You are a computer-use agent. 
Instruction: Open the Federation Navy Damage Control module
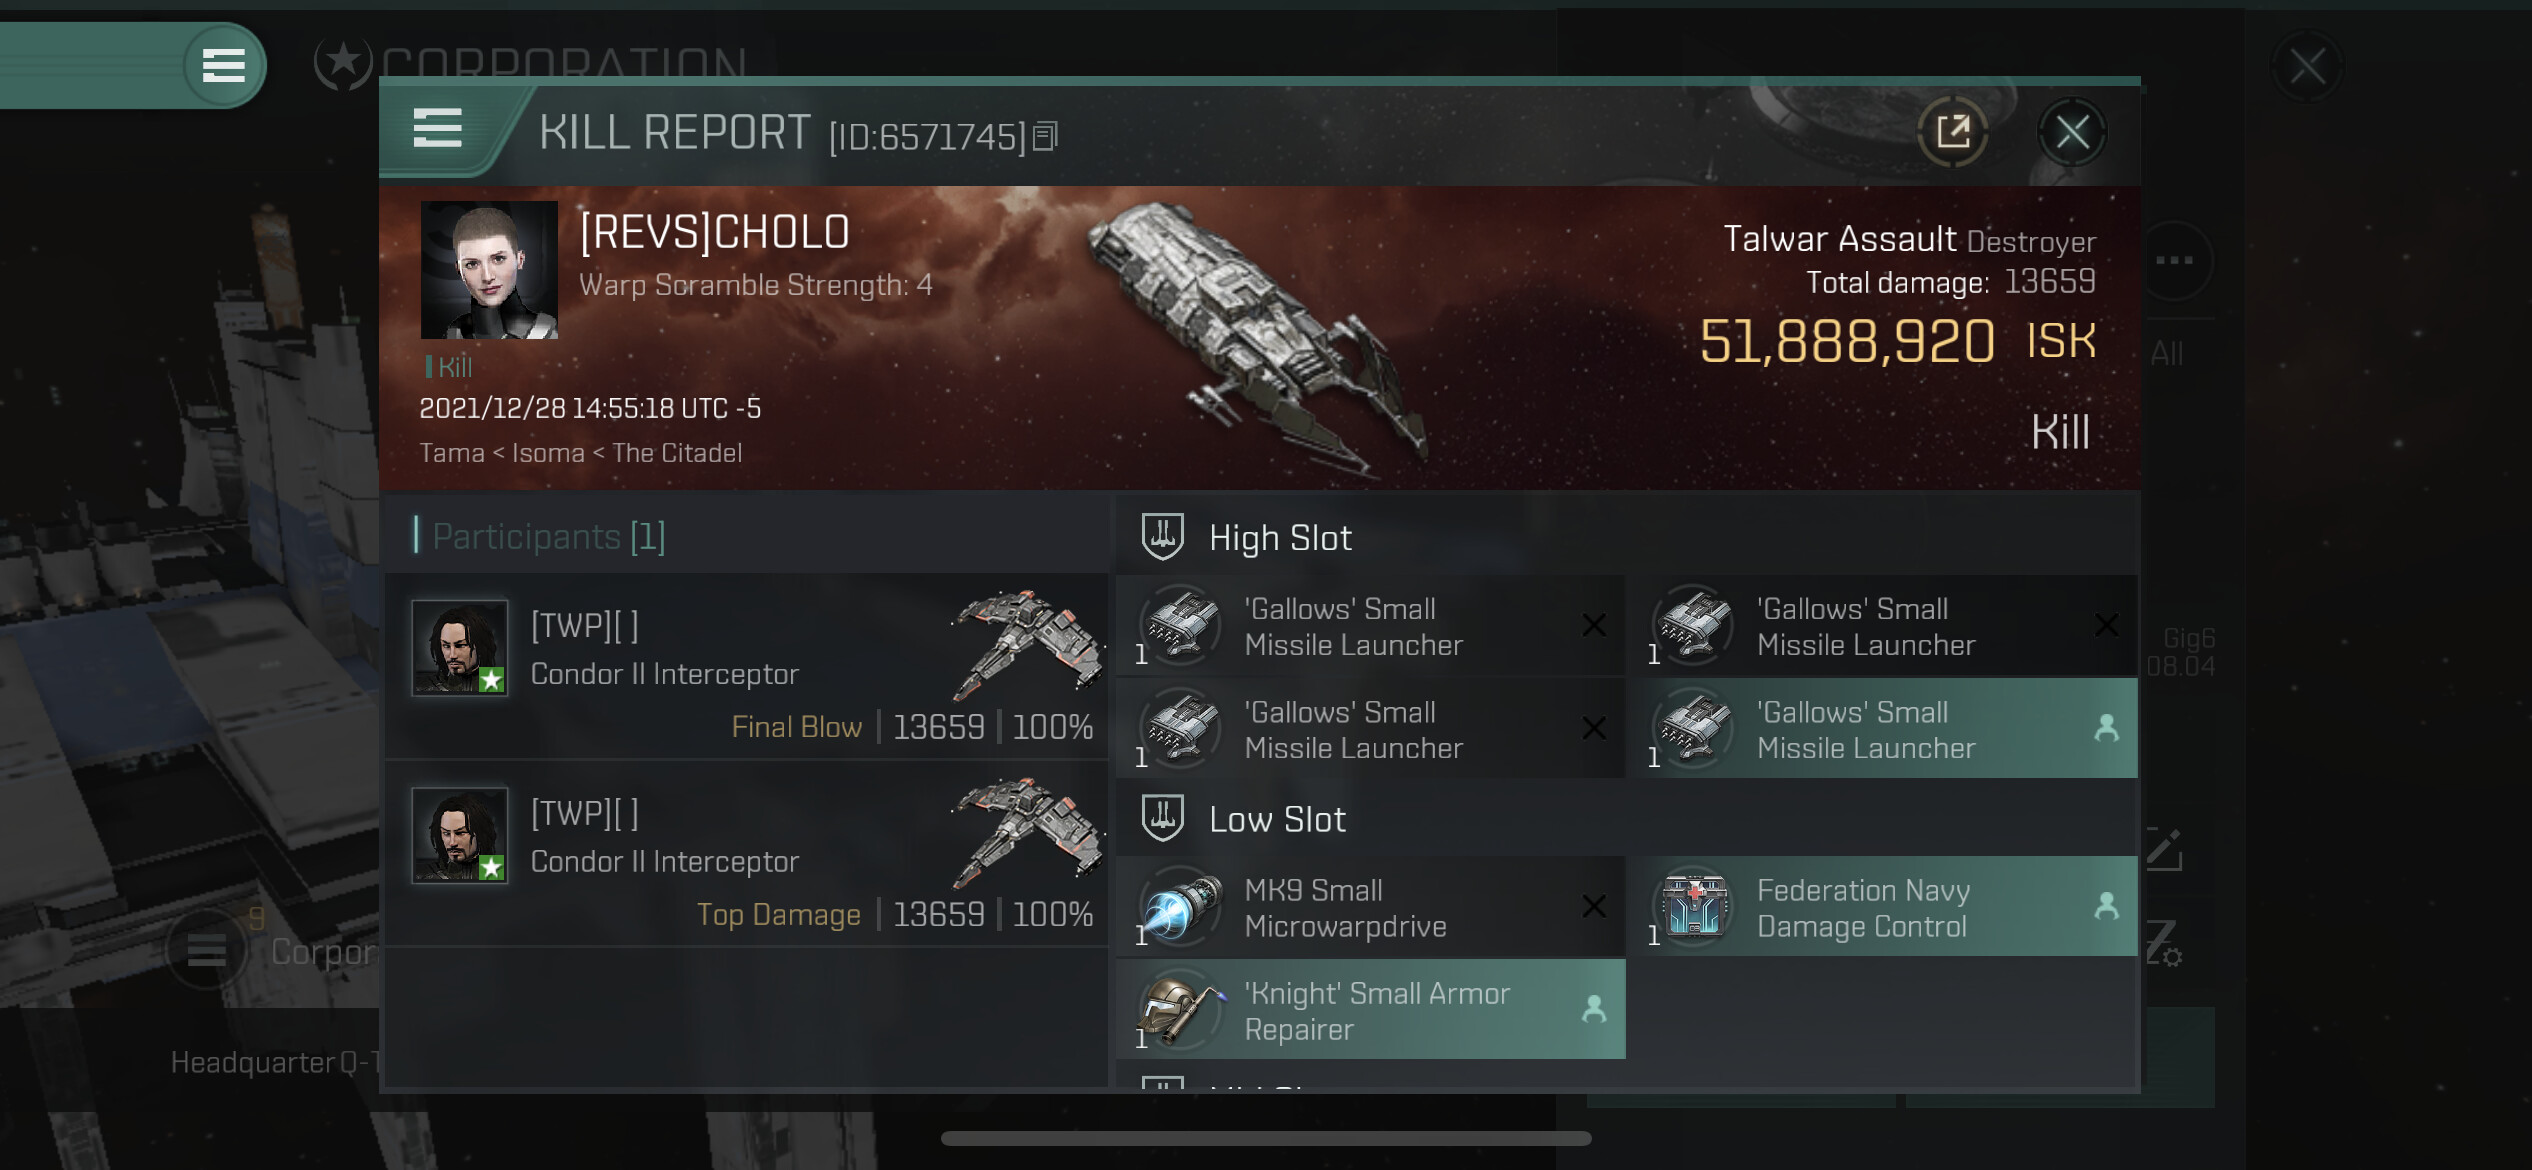[1884, 907]
